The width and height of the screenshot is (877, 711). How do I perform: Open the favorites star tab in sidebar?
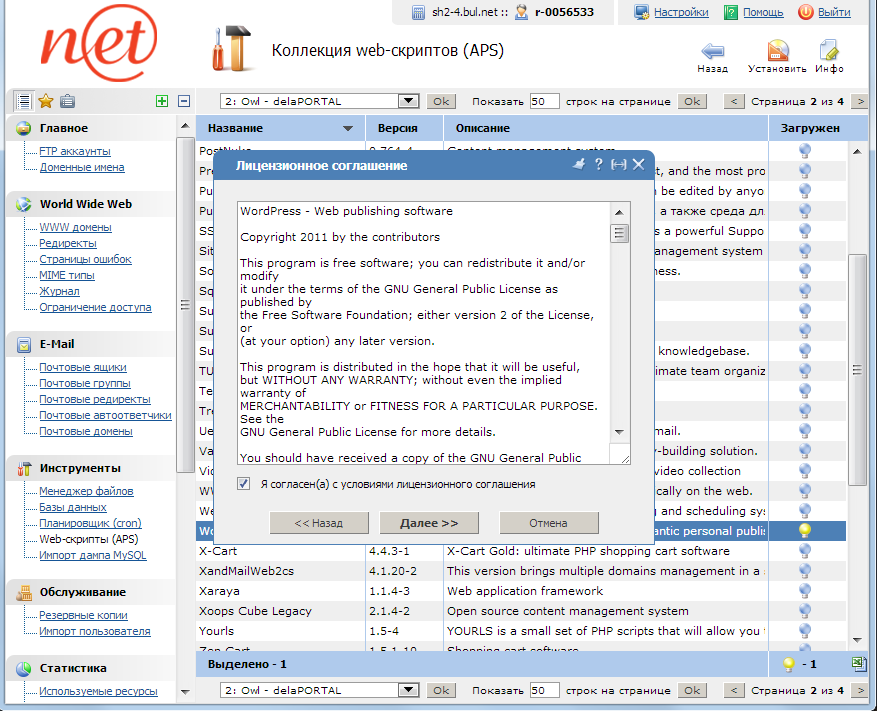(x=45, y=101)
